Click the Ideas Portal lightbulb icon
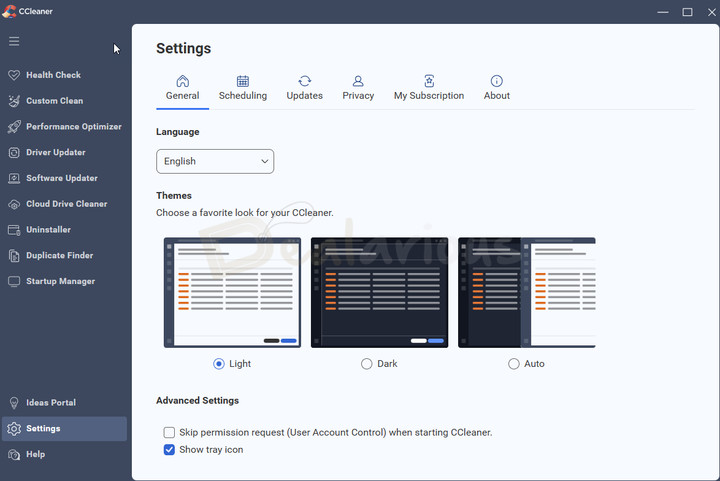Image resolution: width=720 pixels, height=481 pixels. [14, 403]
